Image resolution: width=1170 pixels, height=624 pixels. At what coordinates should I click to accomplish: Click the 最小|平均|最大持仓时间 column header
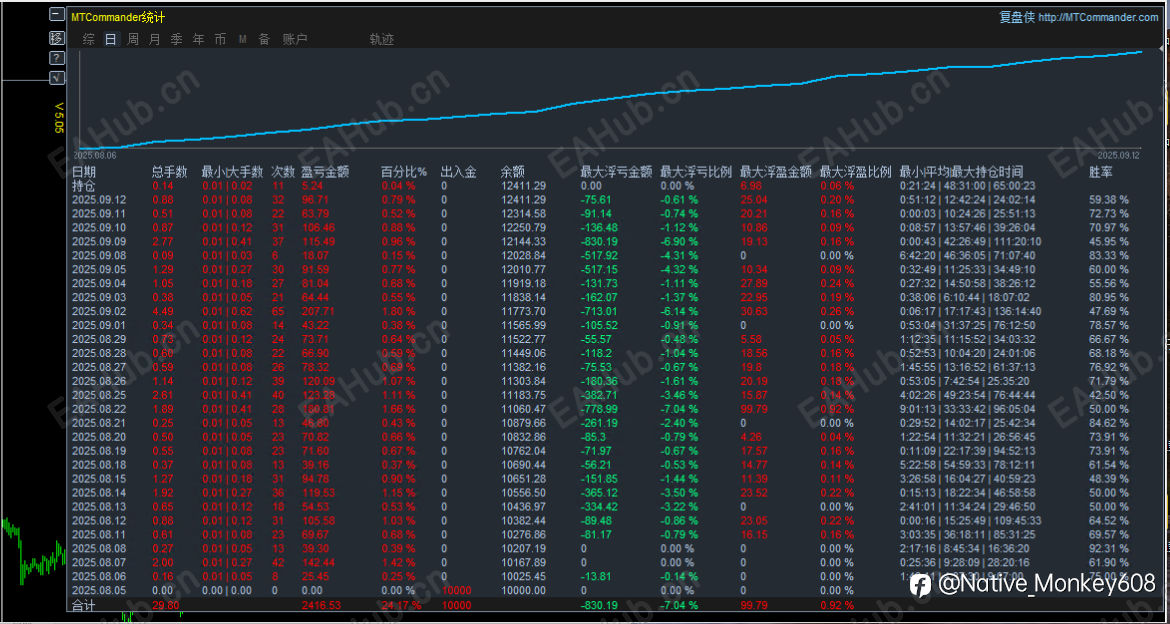coord(961,172)
